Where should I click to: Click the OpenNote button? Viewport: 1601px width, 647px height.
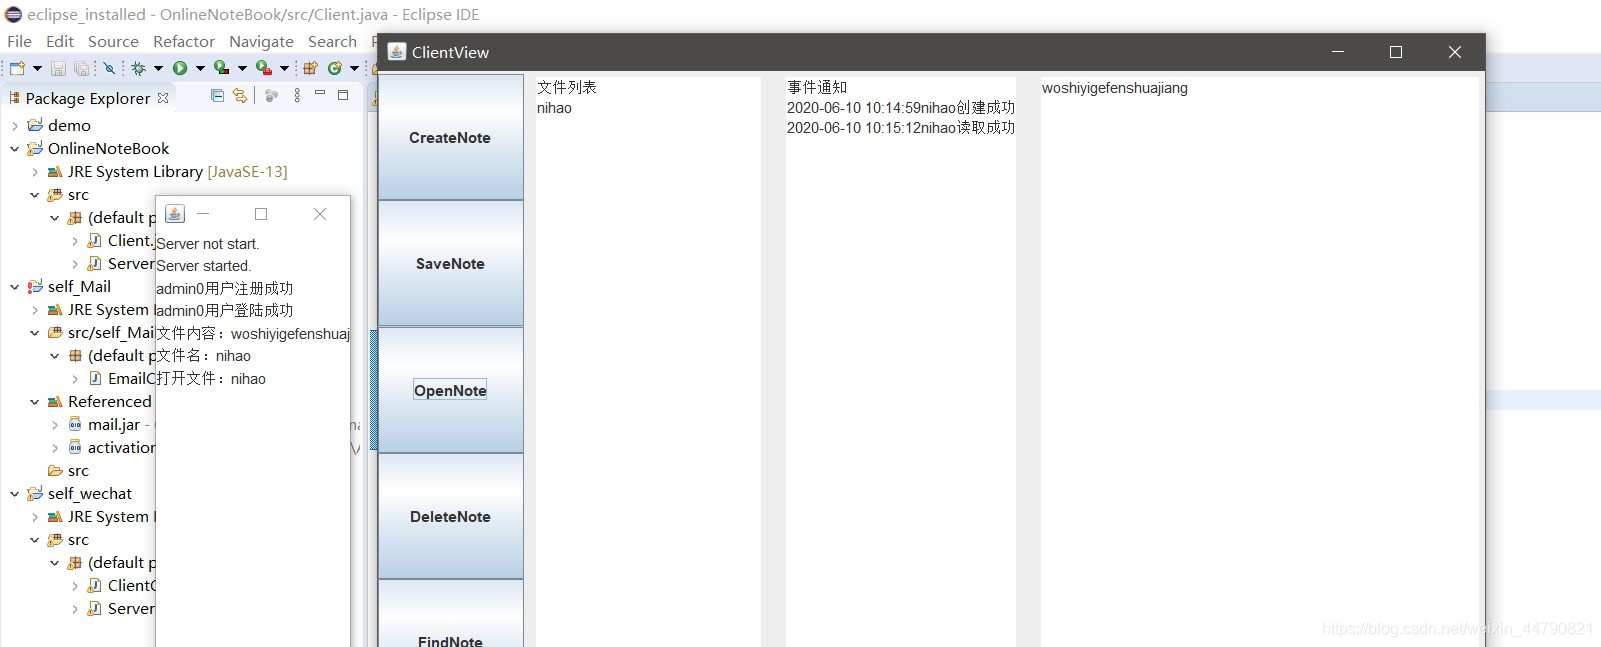click(450, 390)
